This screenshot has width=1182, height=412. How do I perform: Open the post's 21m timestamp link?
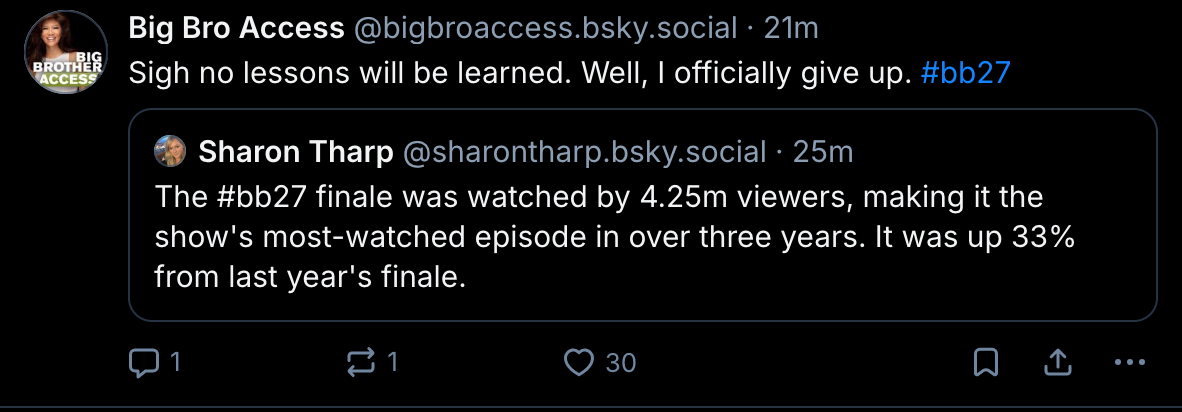790,29
